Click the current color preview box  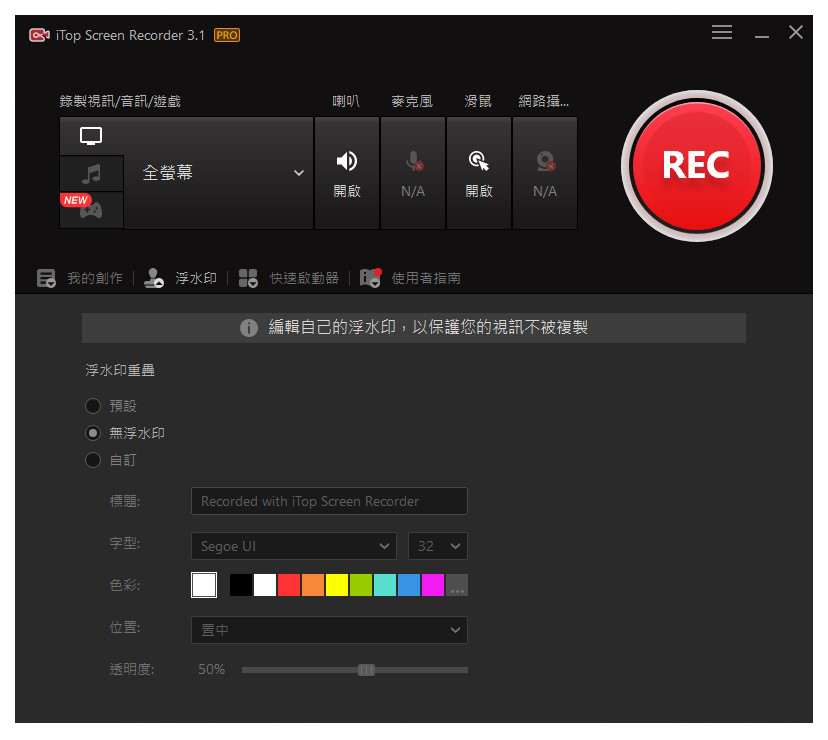(x=204, y=585)
